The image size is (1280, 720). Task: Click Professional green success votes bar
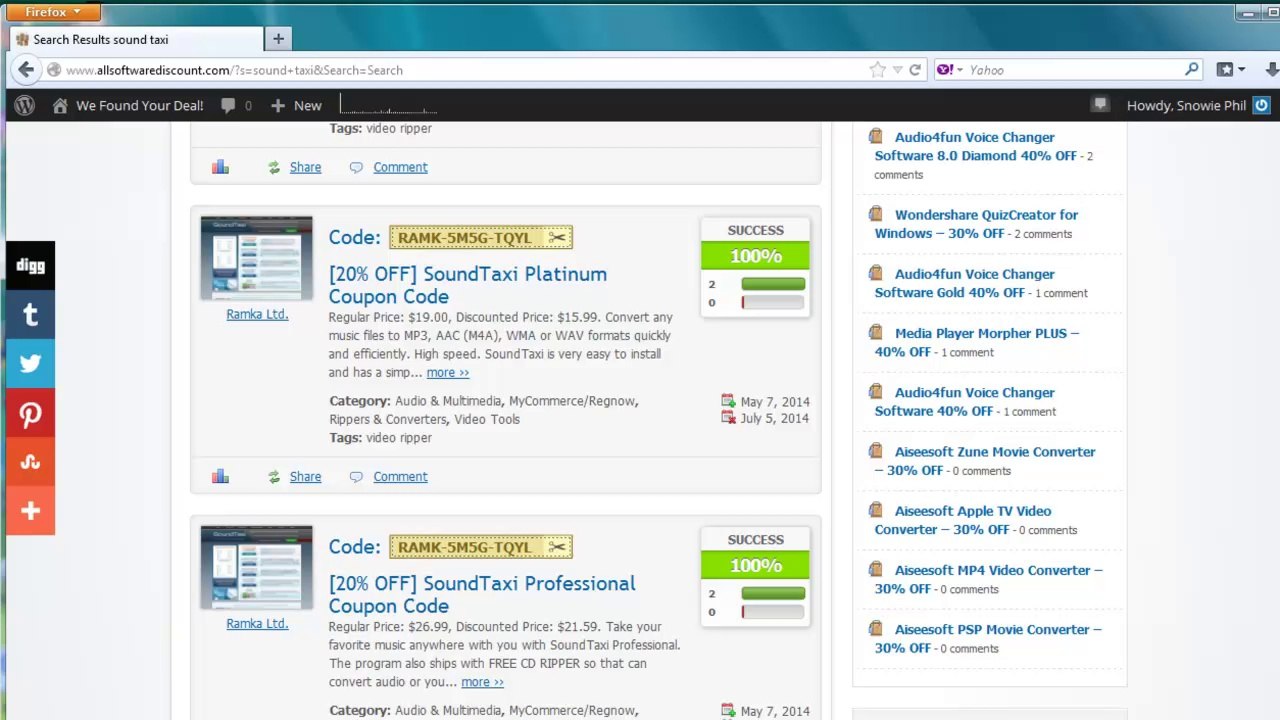(x=773, y=593)
